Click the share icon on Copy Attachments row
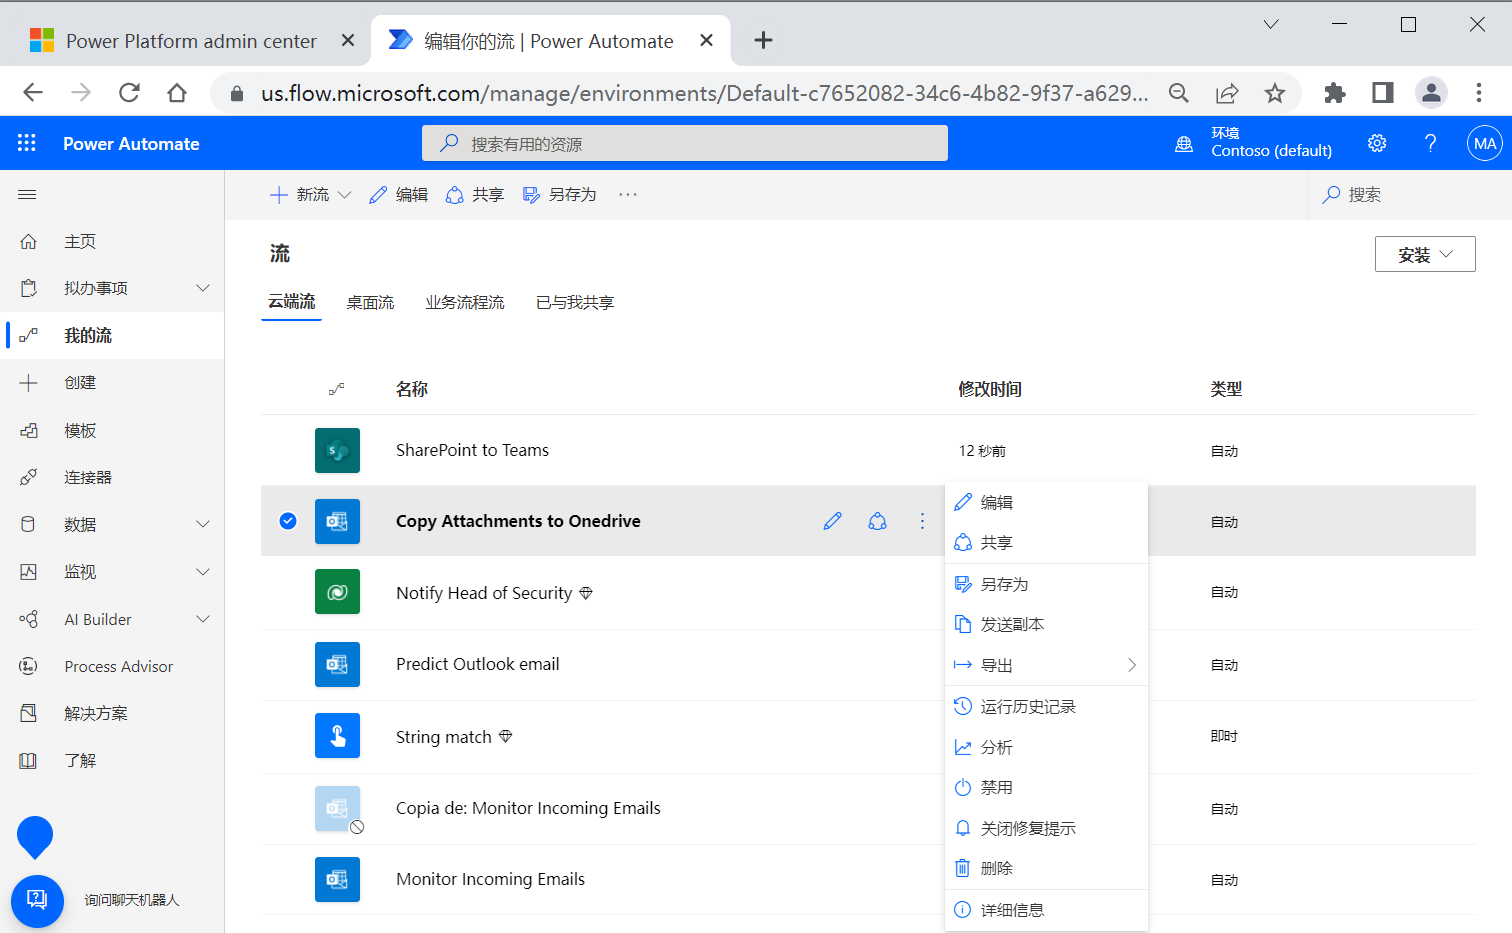This screenshot has width=1512, height=933. point(877,521)
